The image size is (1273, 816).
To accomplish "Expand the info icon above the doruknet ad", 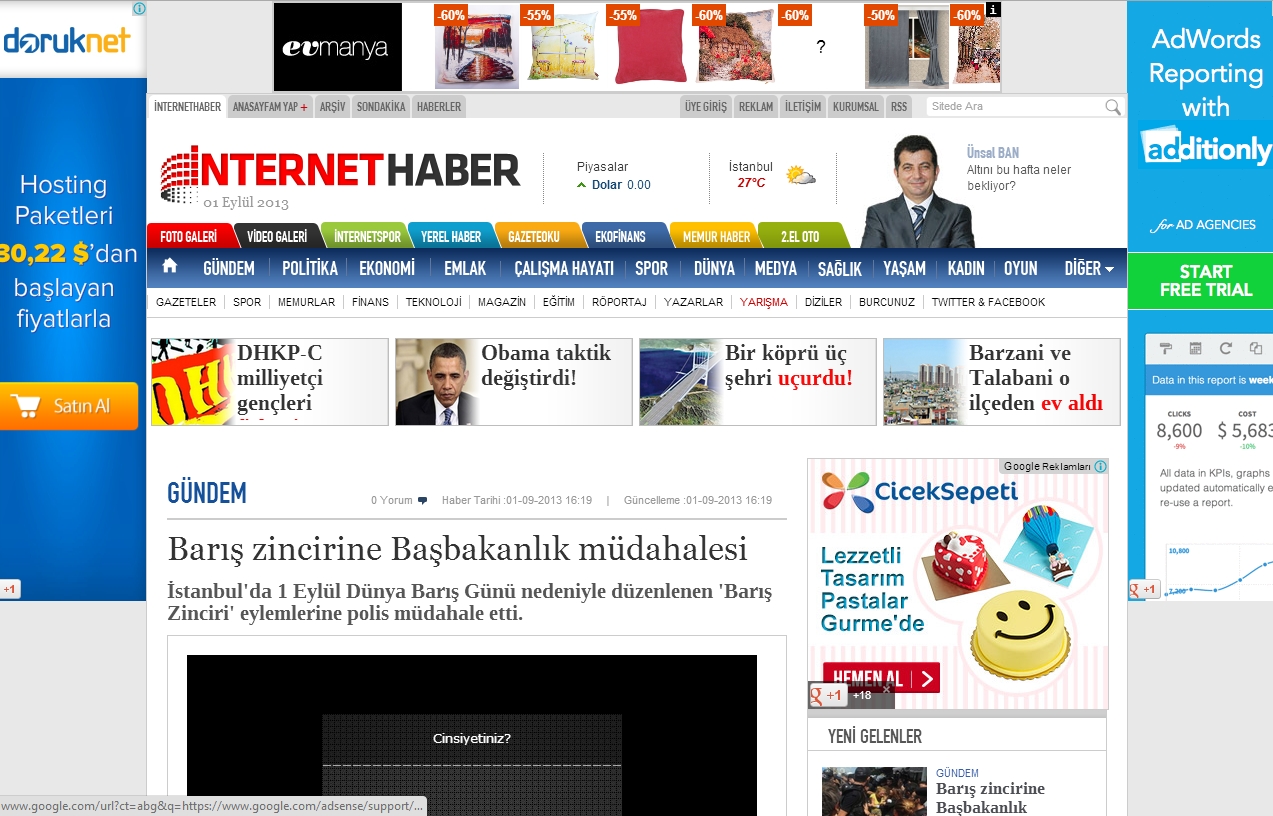I will point(137,8).
